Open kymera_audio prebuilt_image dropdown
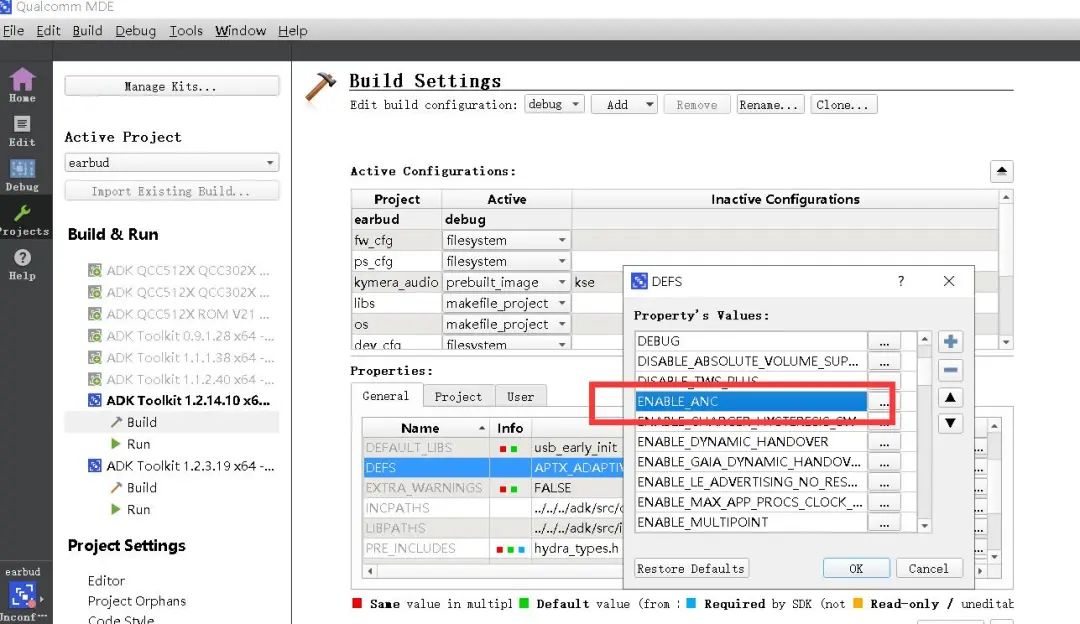The height and width of the screenshot is (624, 1080). click(506, 282)
